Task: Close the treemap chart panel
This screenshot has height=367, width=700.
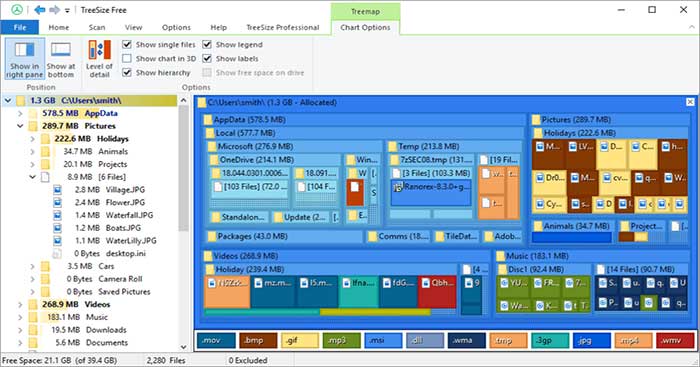Action: 690,102
